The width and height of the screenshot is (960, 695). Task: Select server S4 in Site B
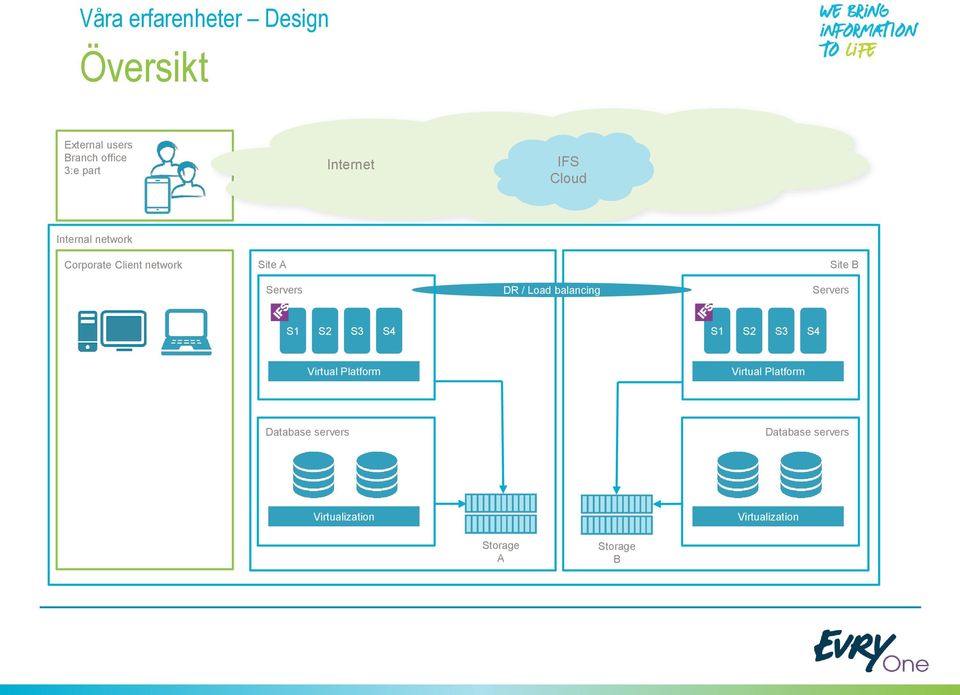(x=813, y=331)
